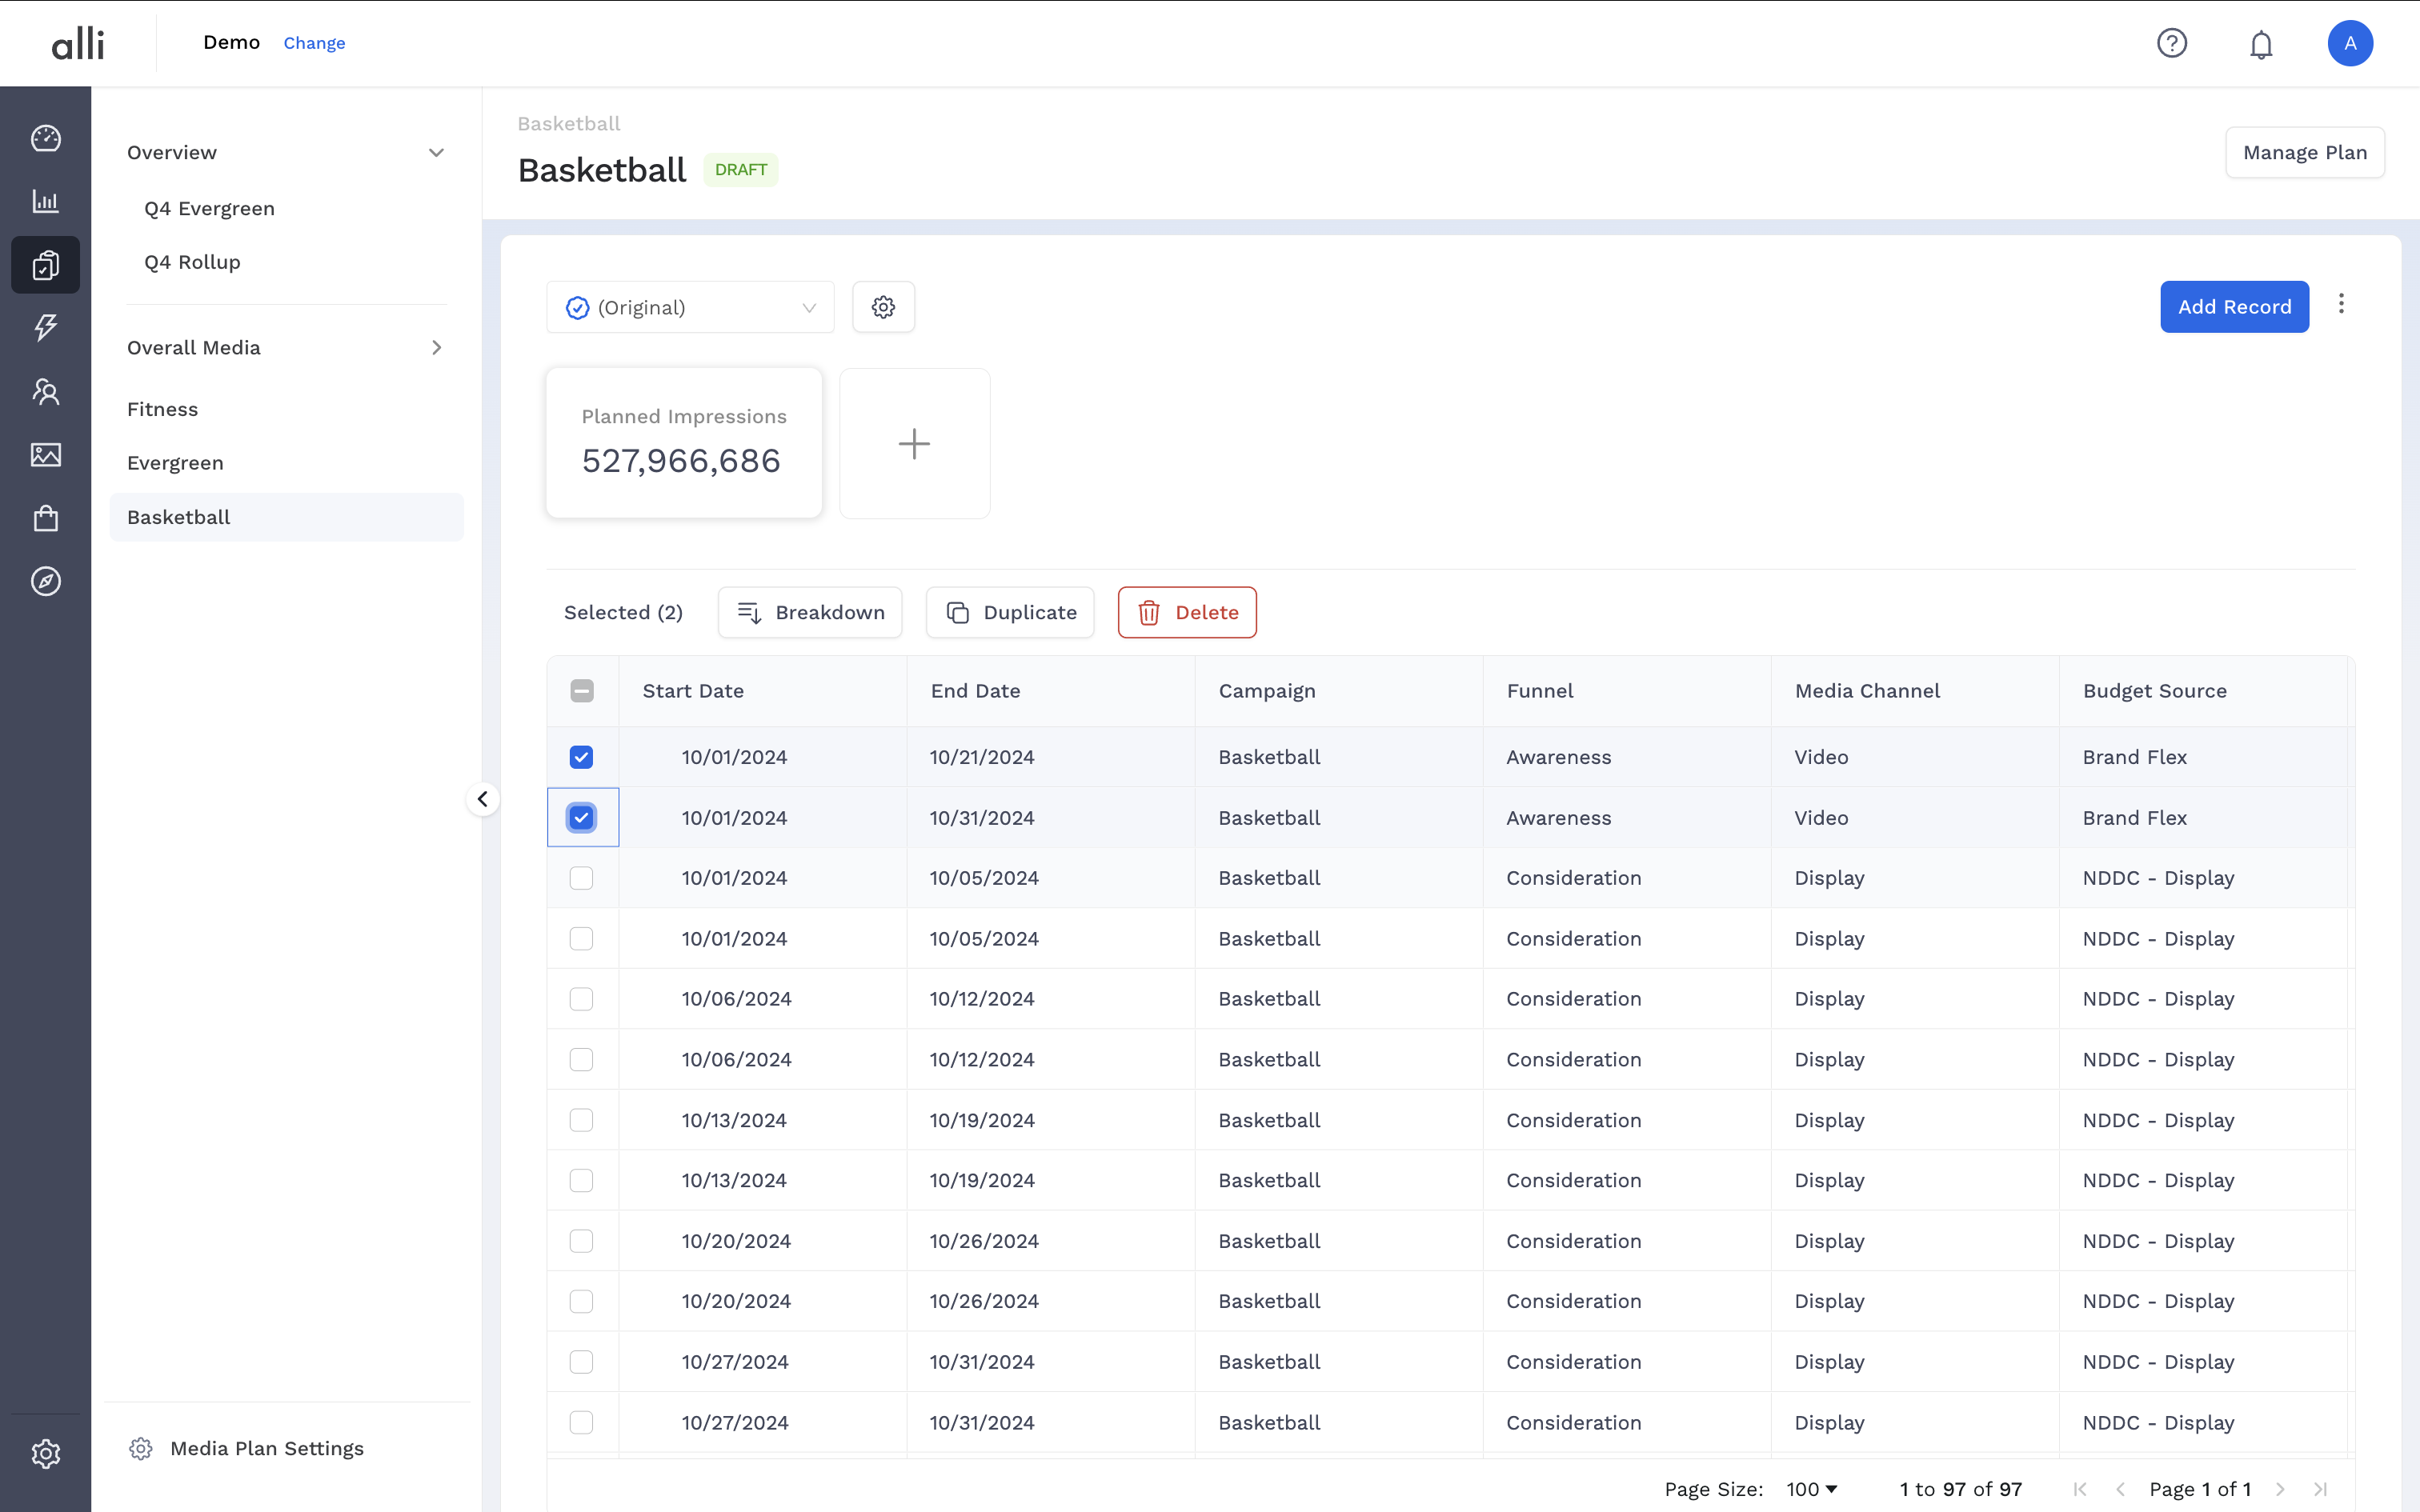Open the image creative sidebar icon

pos(46,455)
